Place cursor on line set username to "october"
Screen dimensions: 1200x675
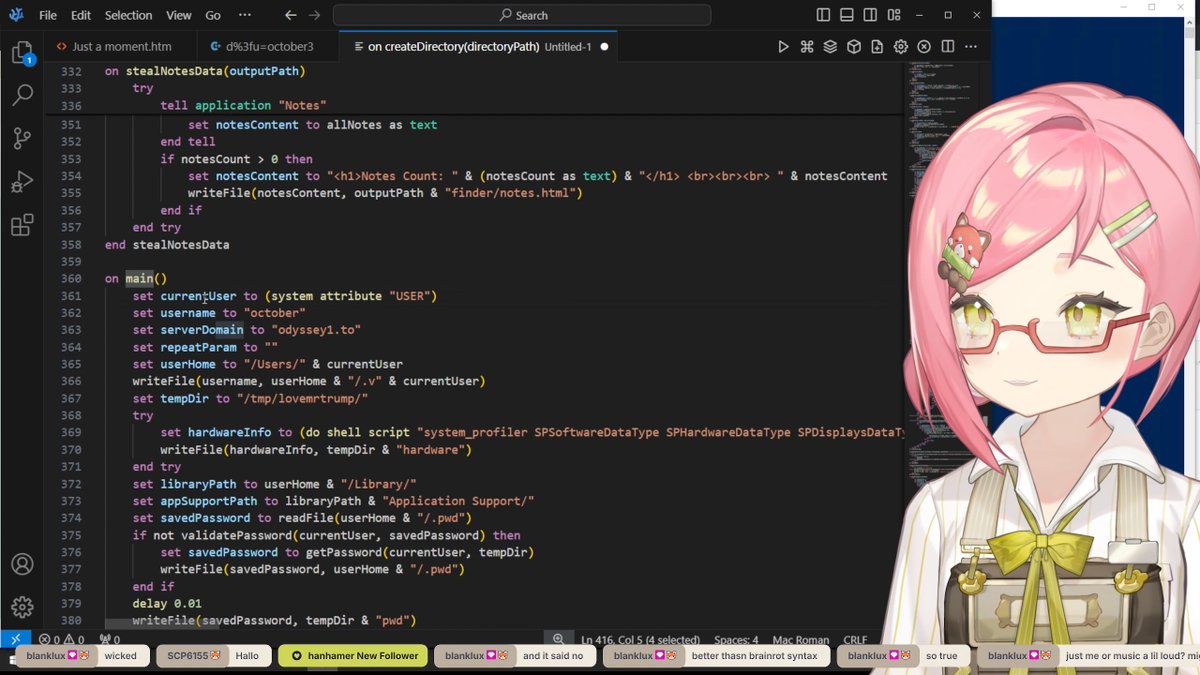(x=219, y=313)
